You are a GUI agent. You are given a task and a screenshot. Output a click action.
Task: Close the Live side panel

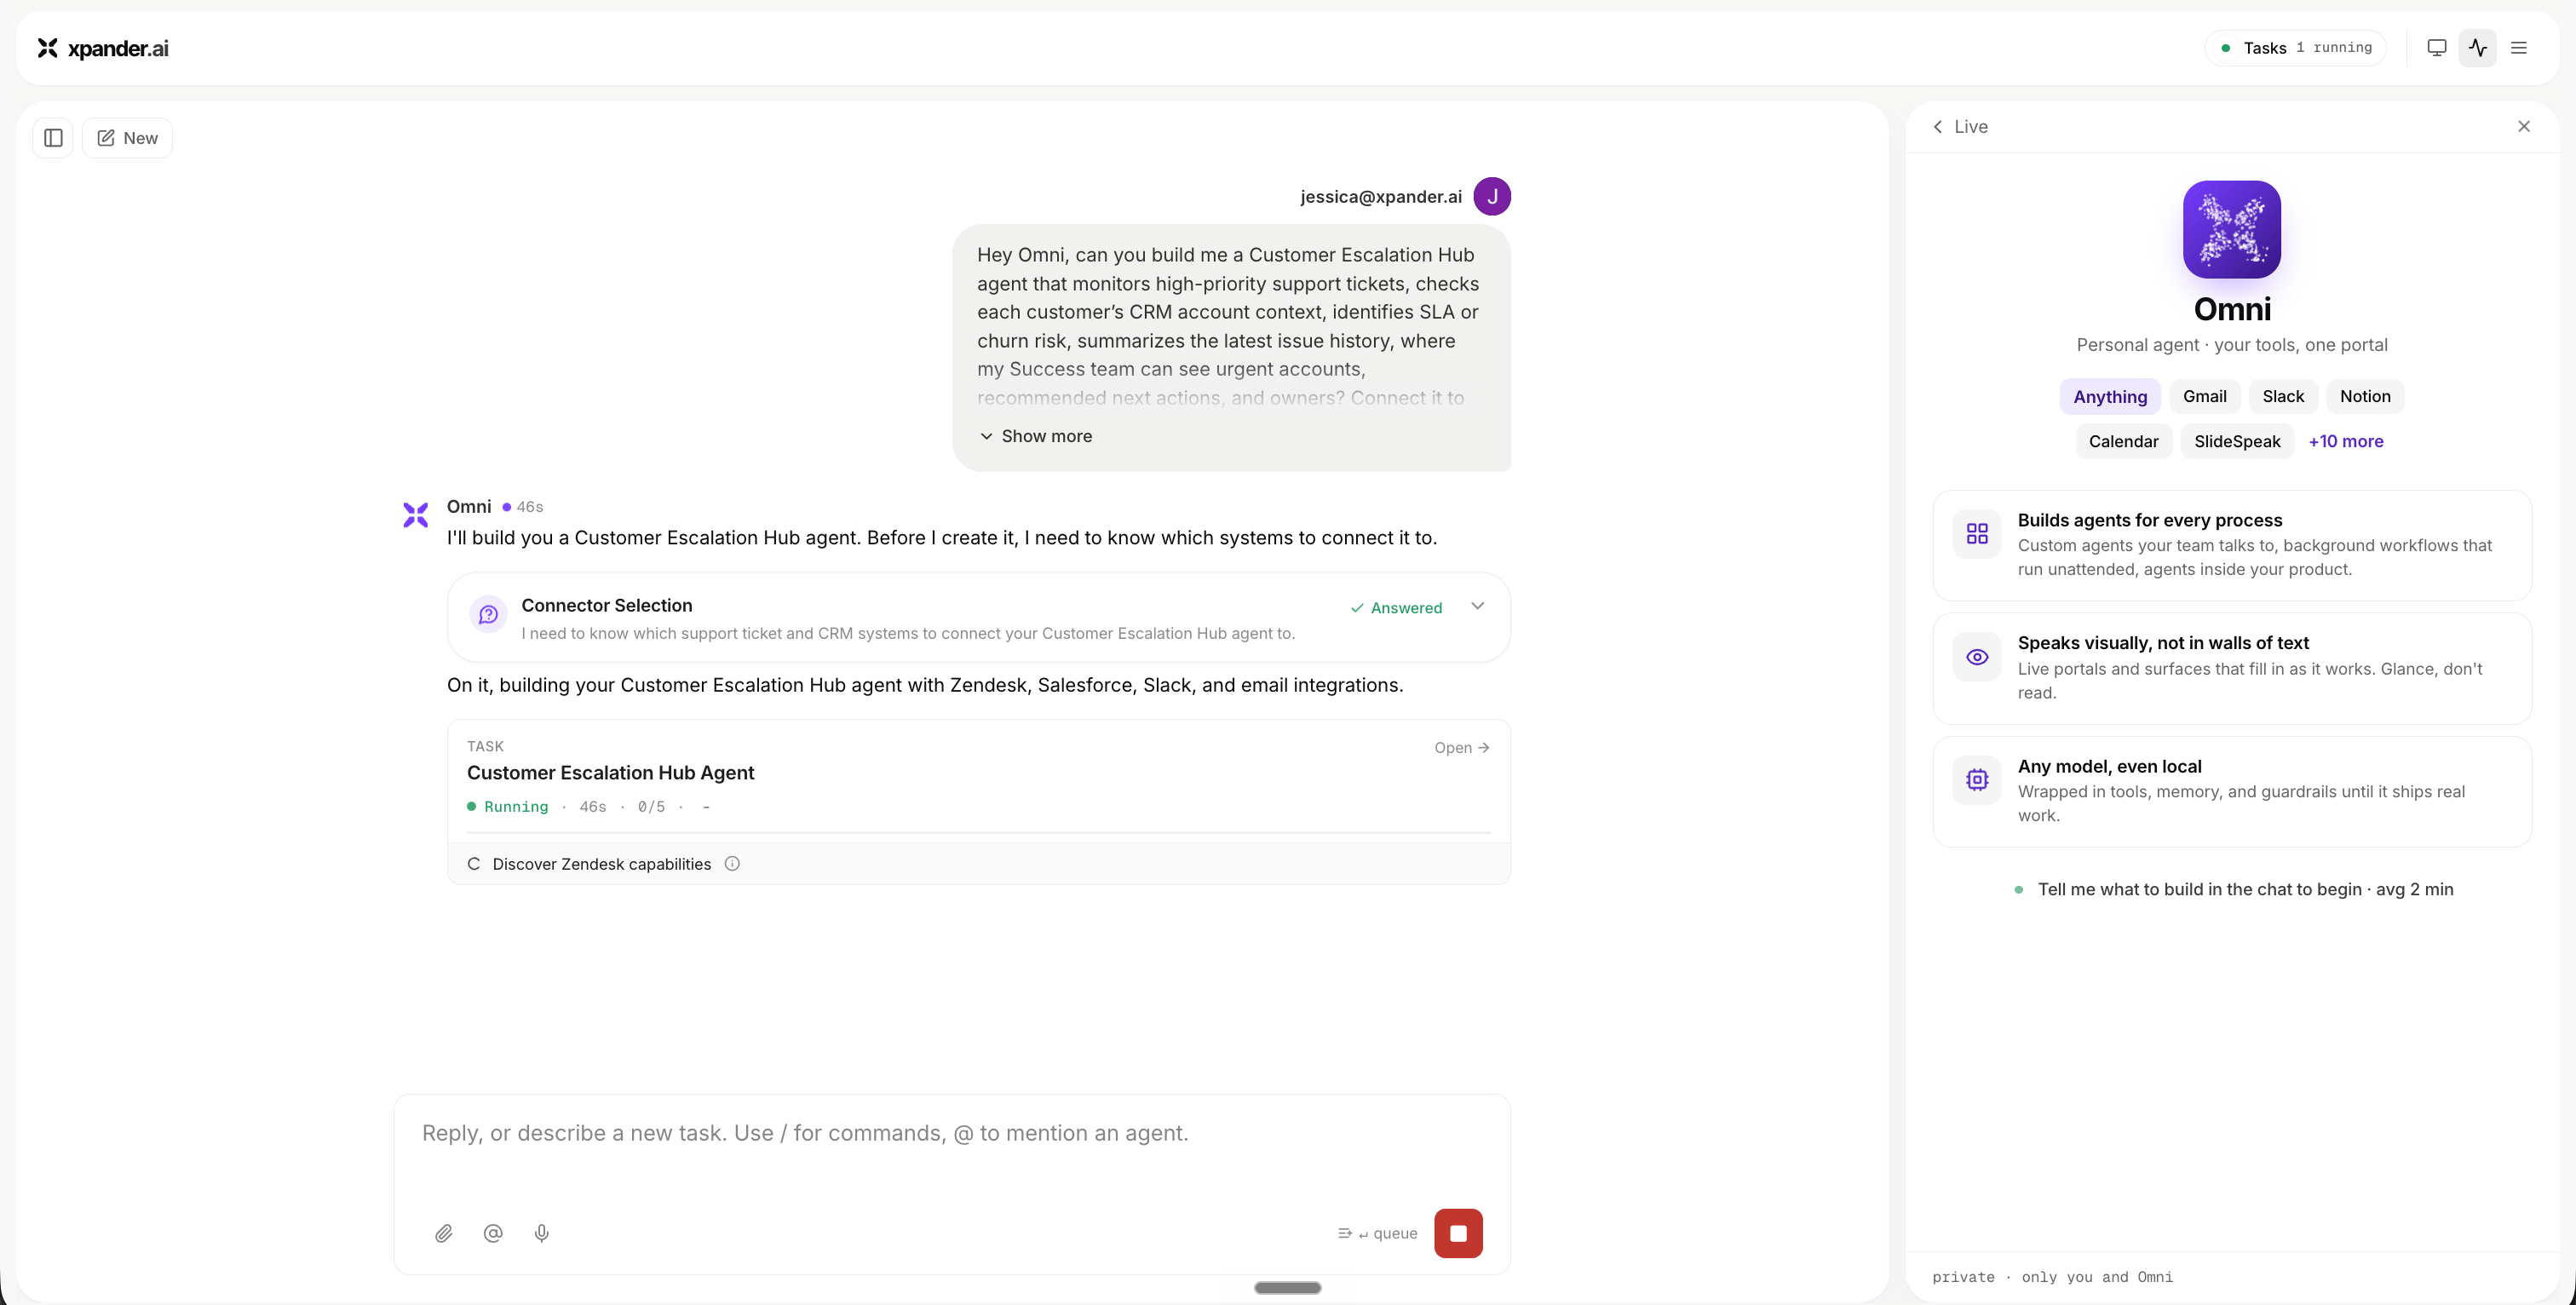click(2524, 127)
